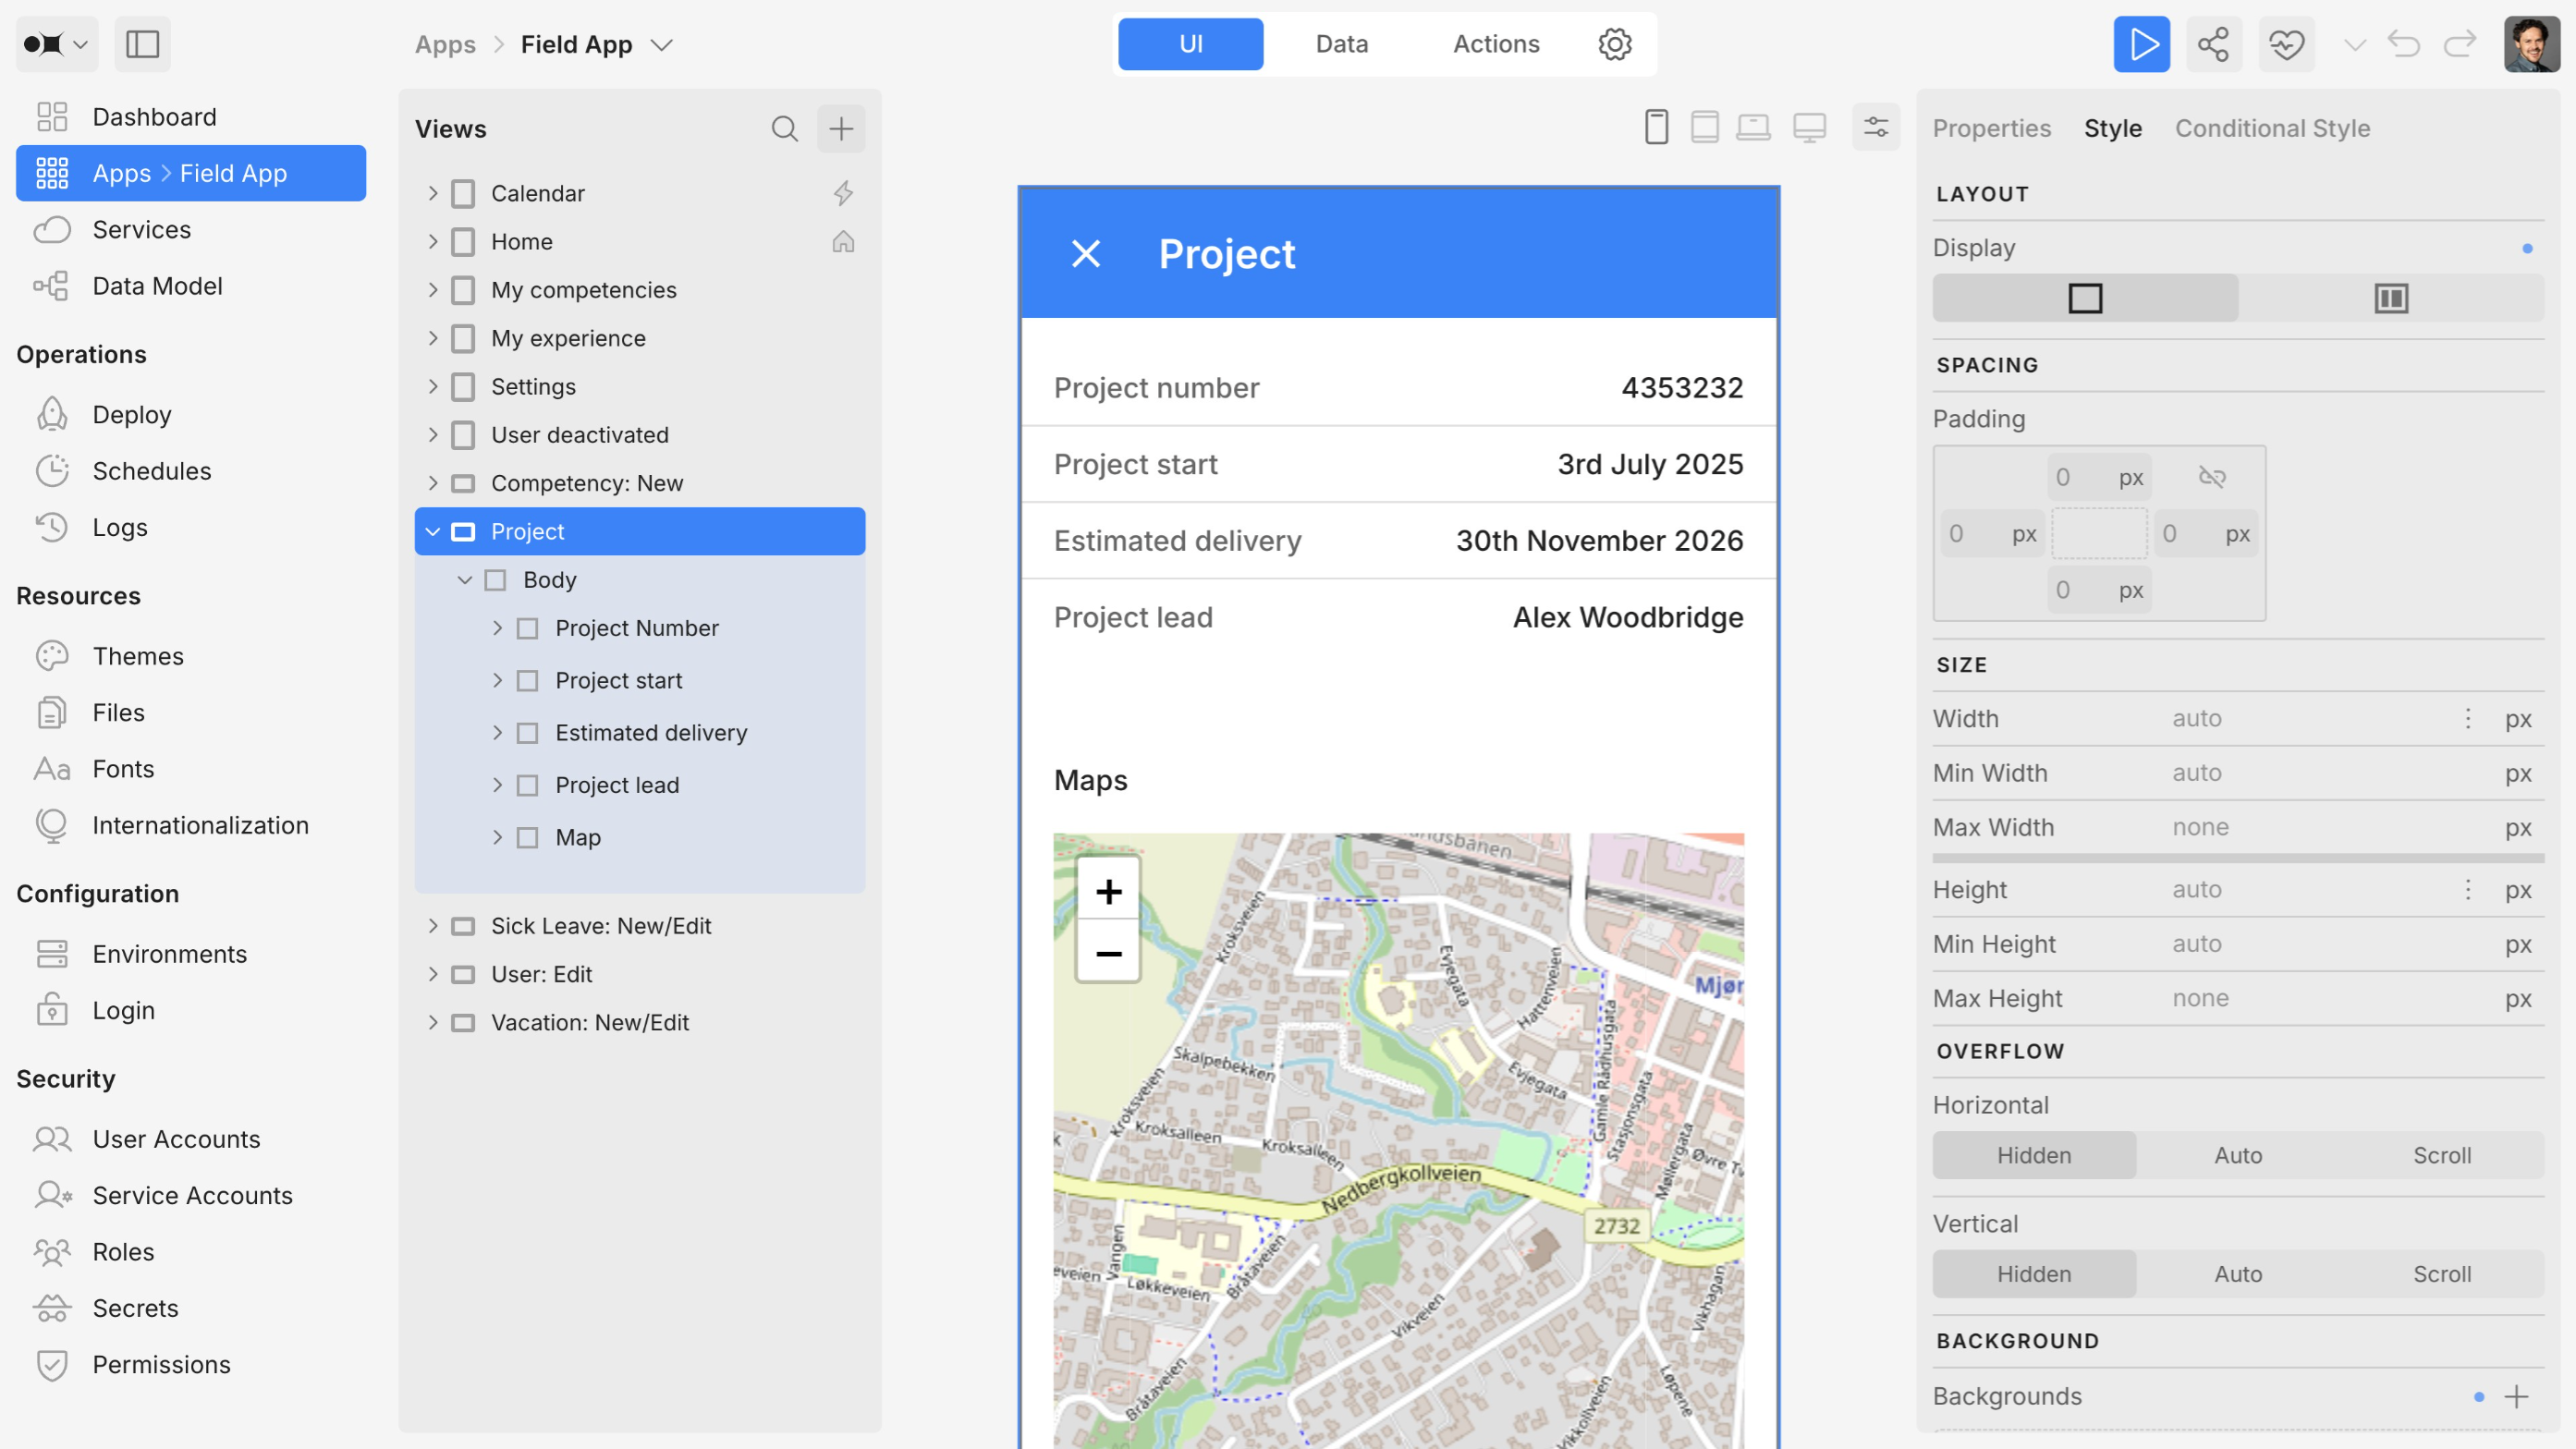Image resolution: width=2576 pixels, height=1449 pixels.
Task: Open the share icon in toolbar
Action: (x=2213, y=44)
